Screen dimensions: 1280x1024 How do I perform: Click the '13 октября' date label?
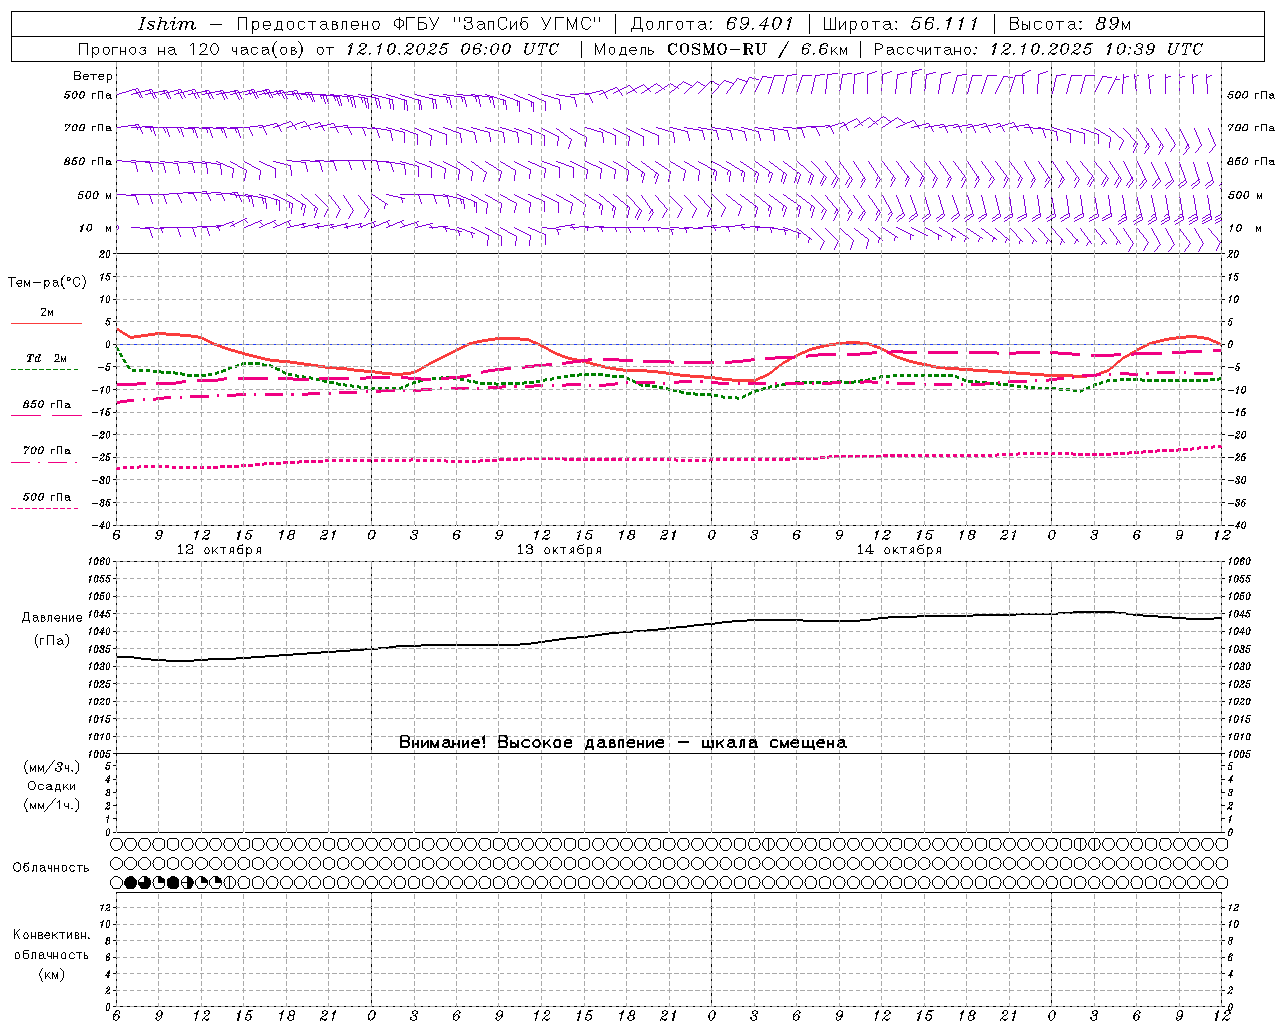coord(559,549)
